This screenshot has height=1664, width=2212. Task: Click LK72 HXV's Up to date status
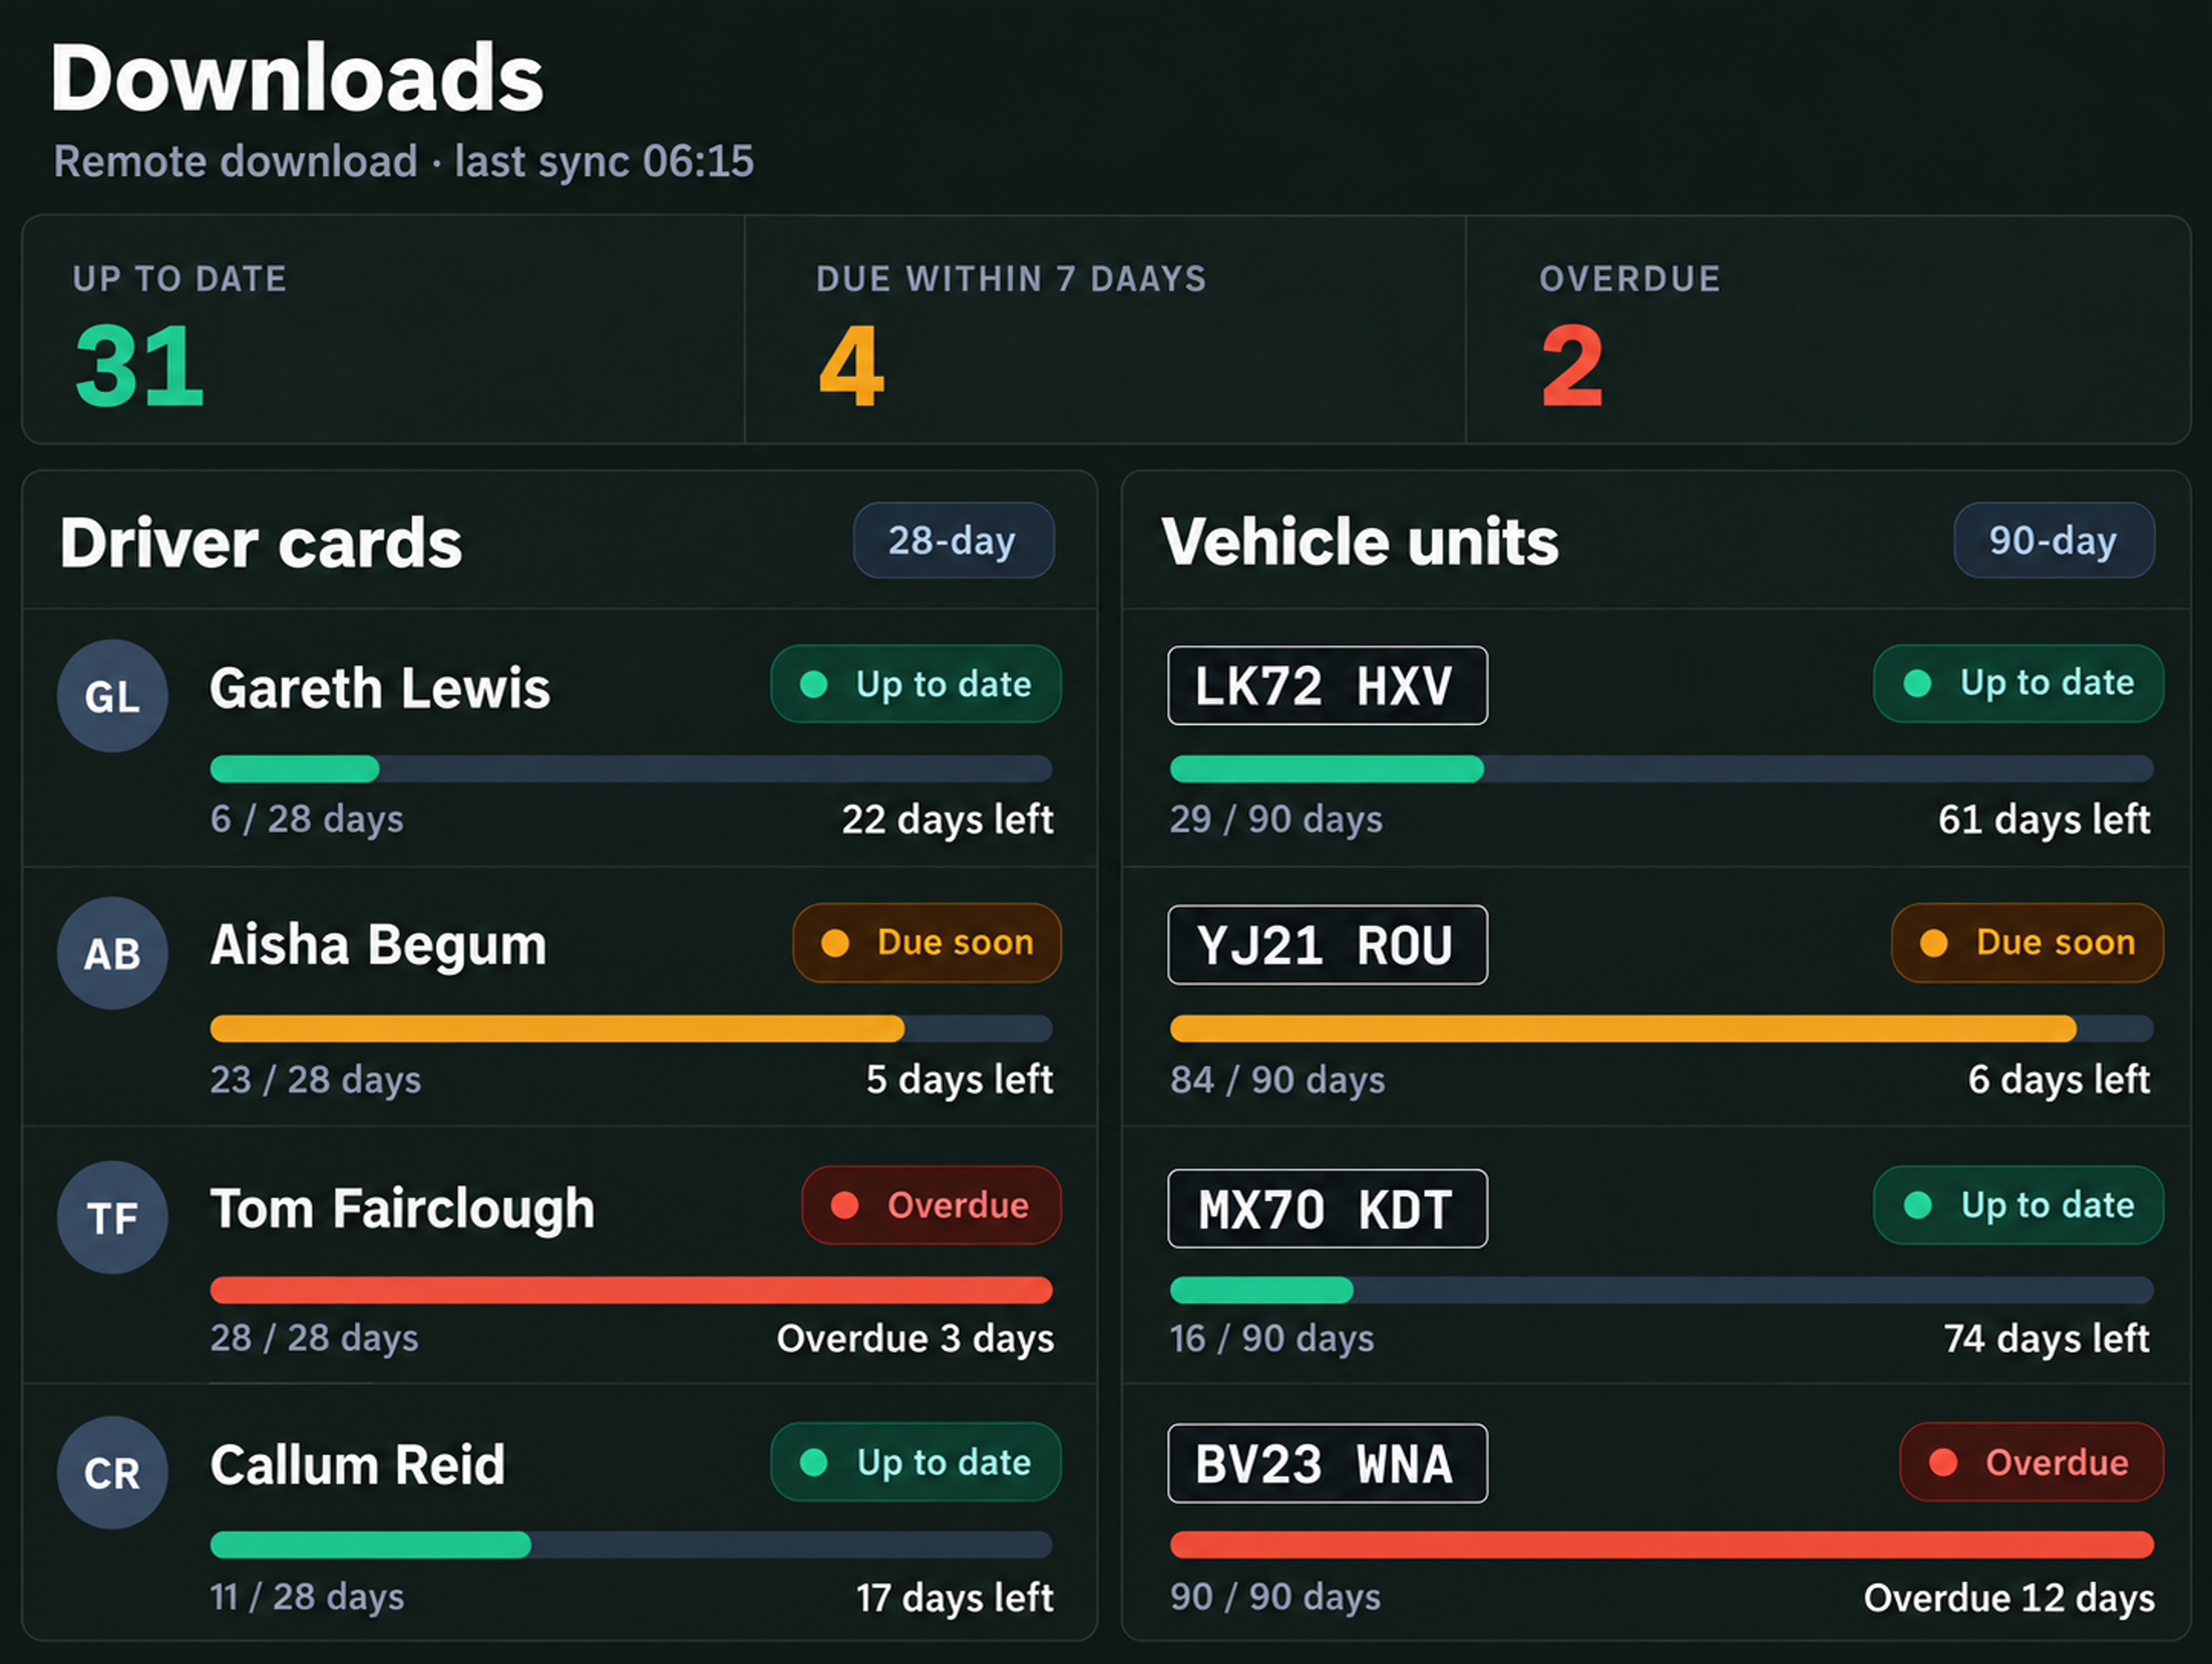point(2018,684)
